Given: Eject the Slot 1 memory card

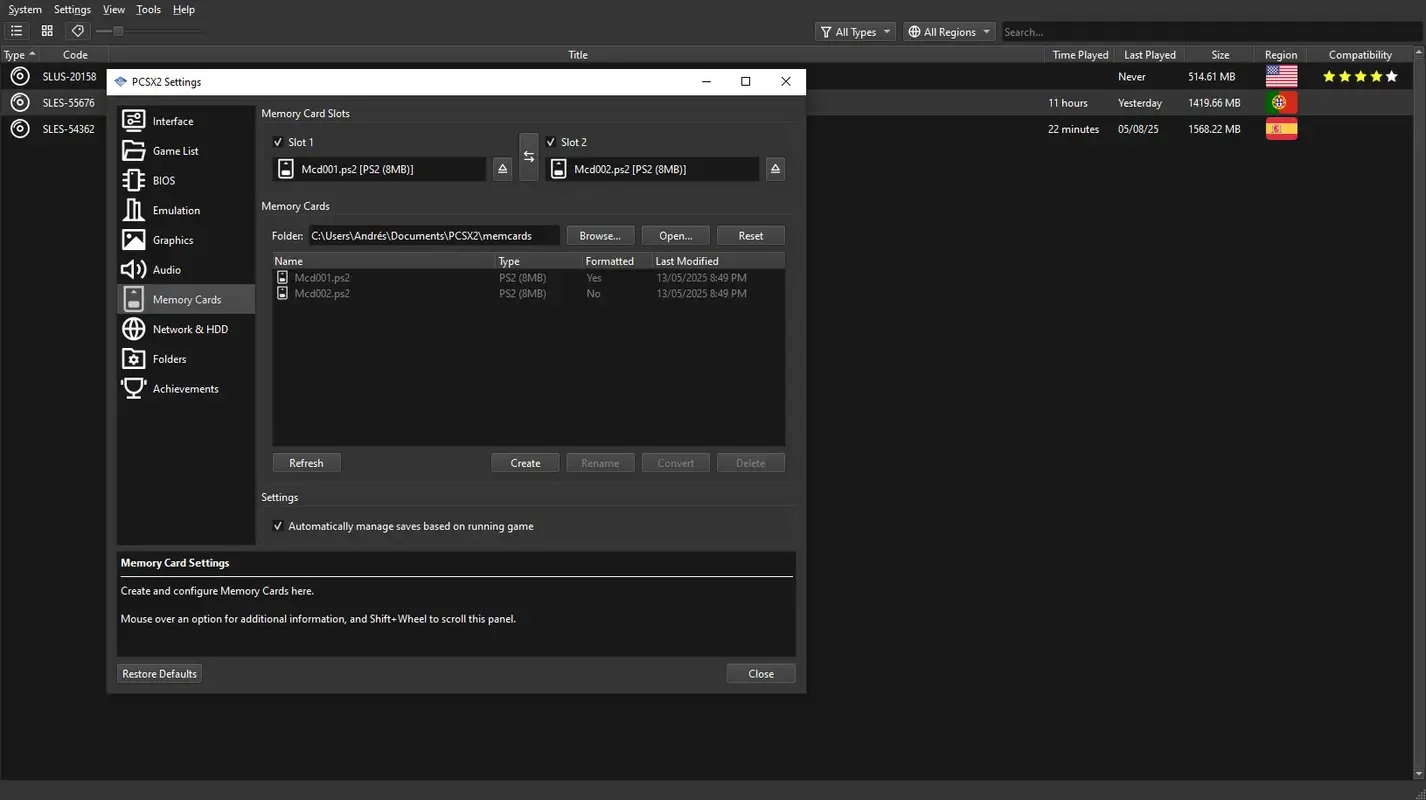Looking at the screenshot, I should [502, 168].
